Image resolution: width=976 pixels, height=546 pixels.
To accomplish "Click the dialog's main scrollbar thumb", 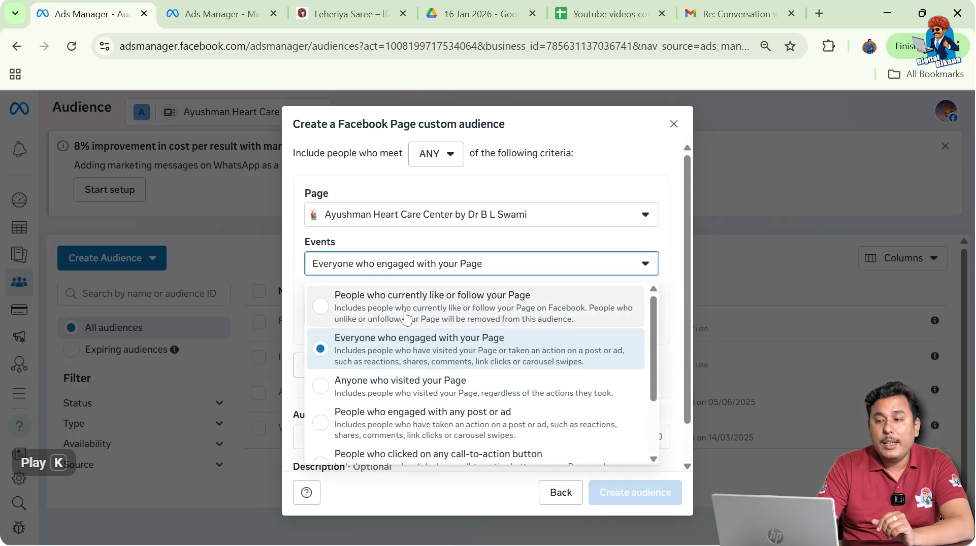I will click(x=687, y=289).
